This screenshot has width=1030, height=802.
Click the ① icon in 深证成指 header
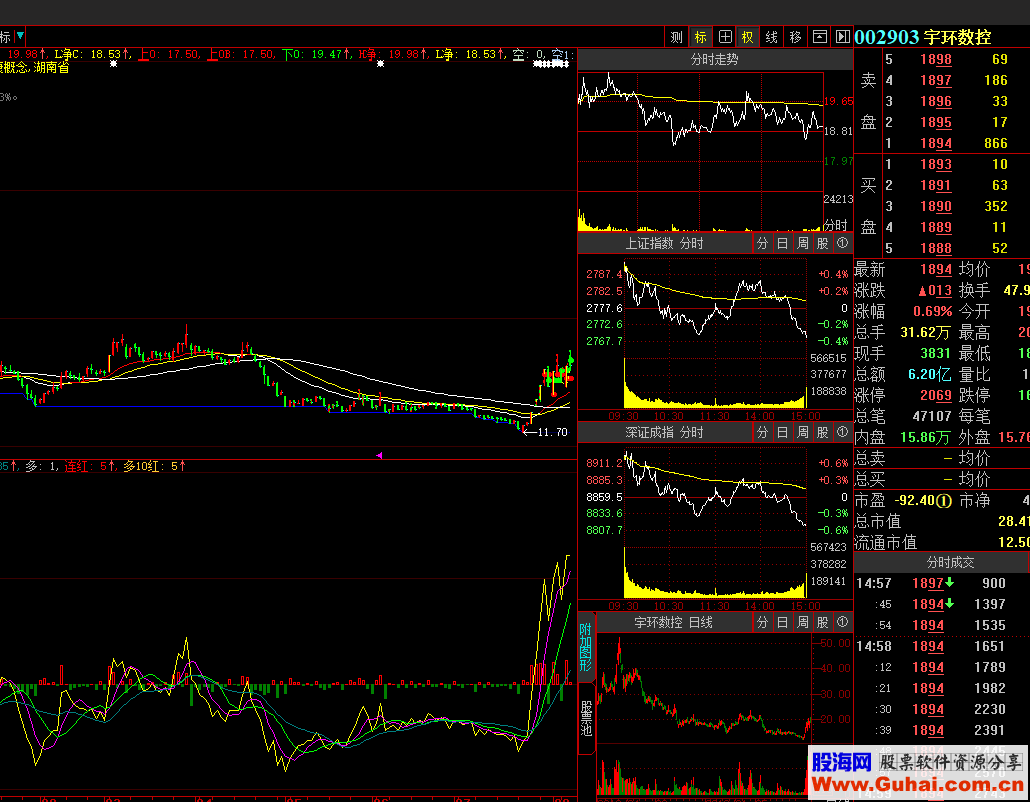[843, 433]
